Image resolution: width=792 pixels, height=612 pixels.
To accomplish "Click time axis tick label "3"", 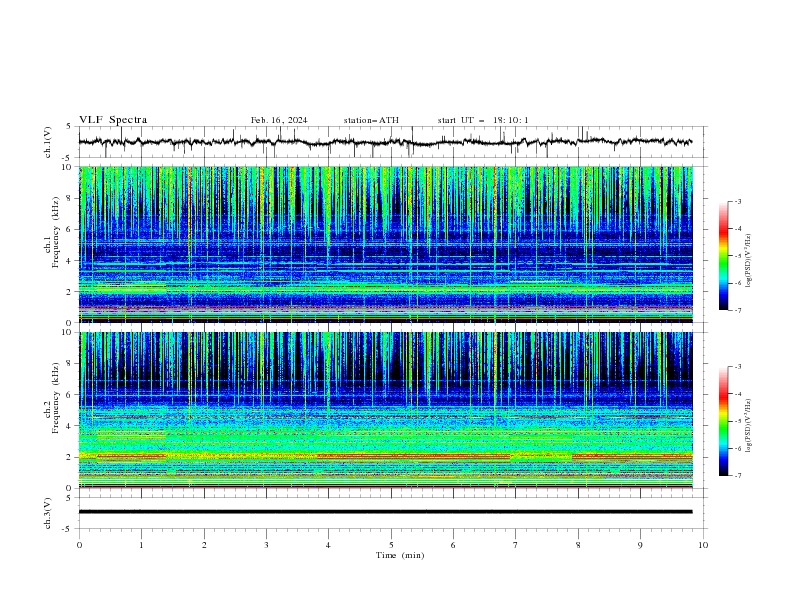I will click(x=266, y=545).
